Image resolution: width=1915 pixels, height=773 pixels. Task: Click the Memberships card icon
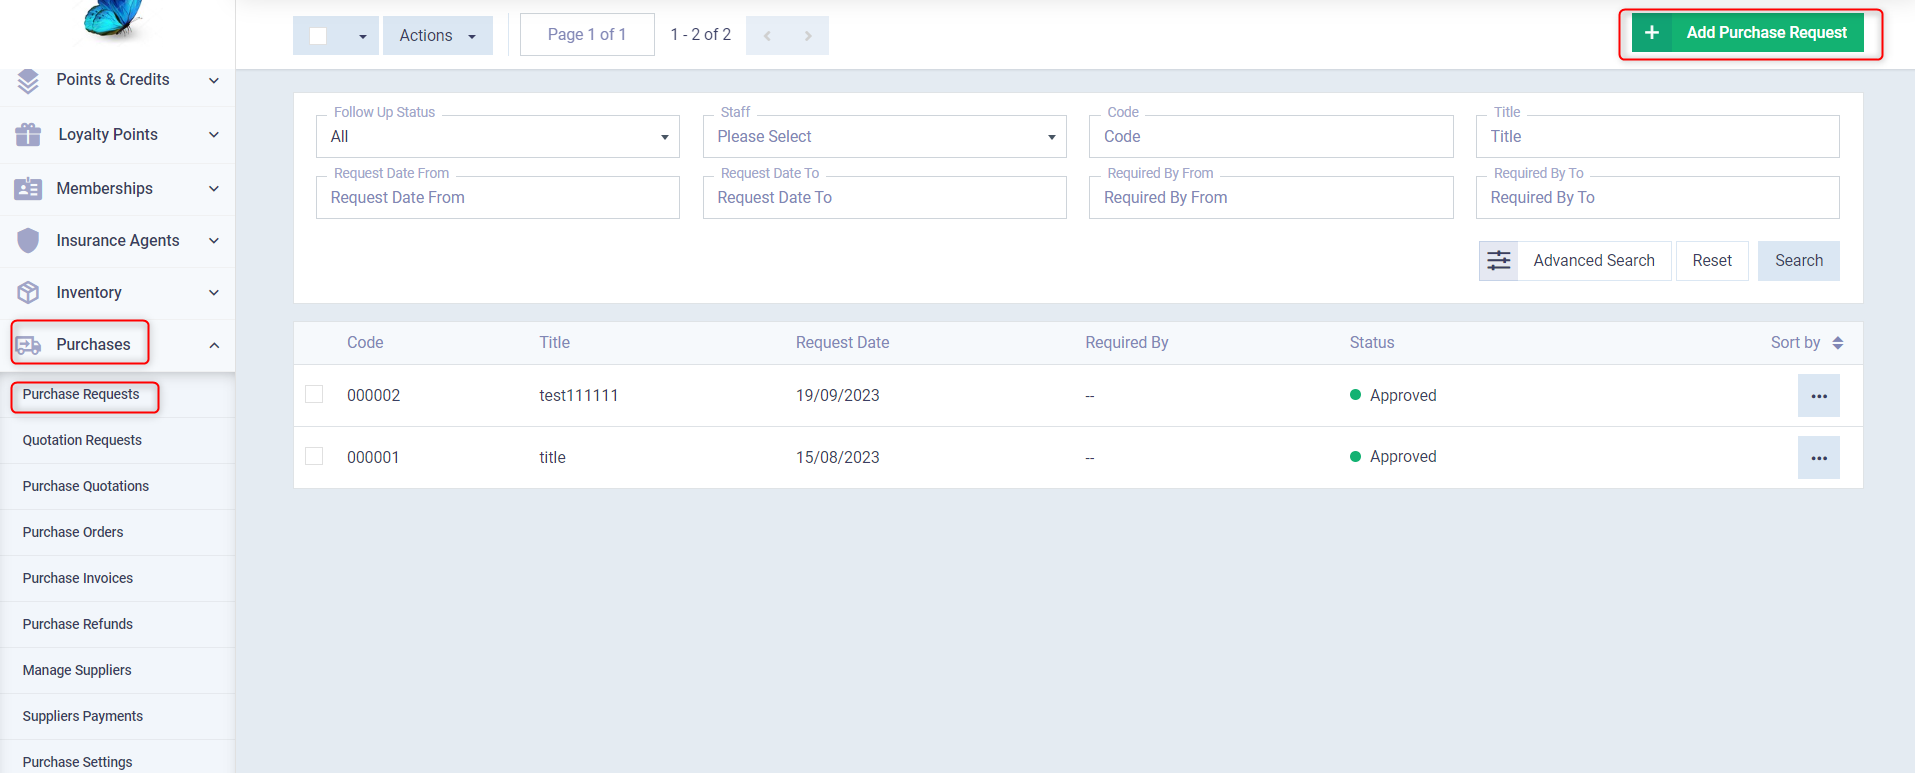28,188
